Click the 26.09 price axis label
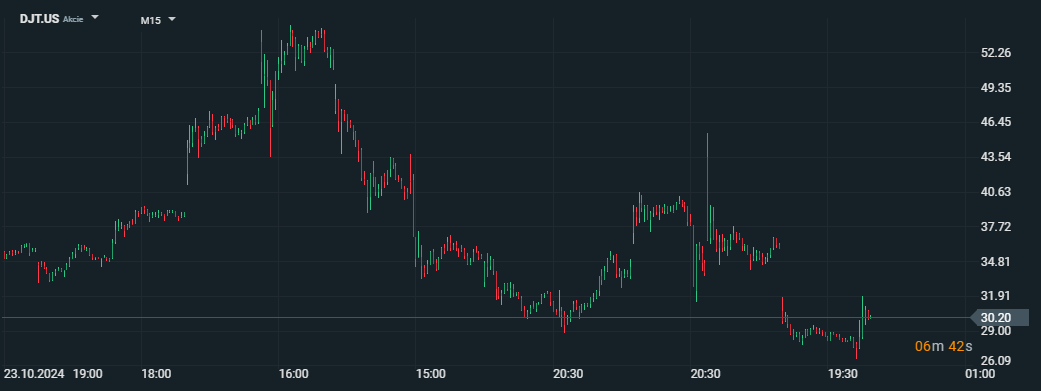 [x=995, y=360]
